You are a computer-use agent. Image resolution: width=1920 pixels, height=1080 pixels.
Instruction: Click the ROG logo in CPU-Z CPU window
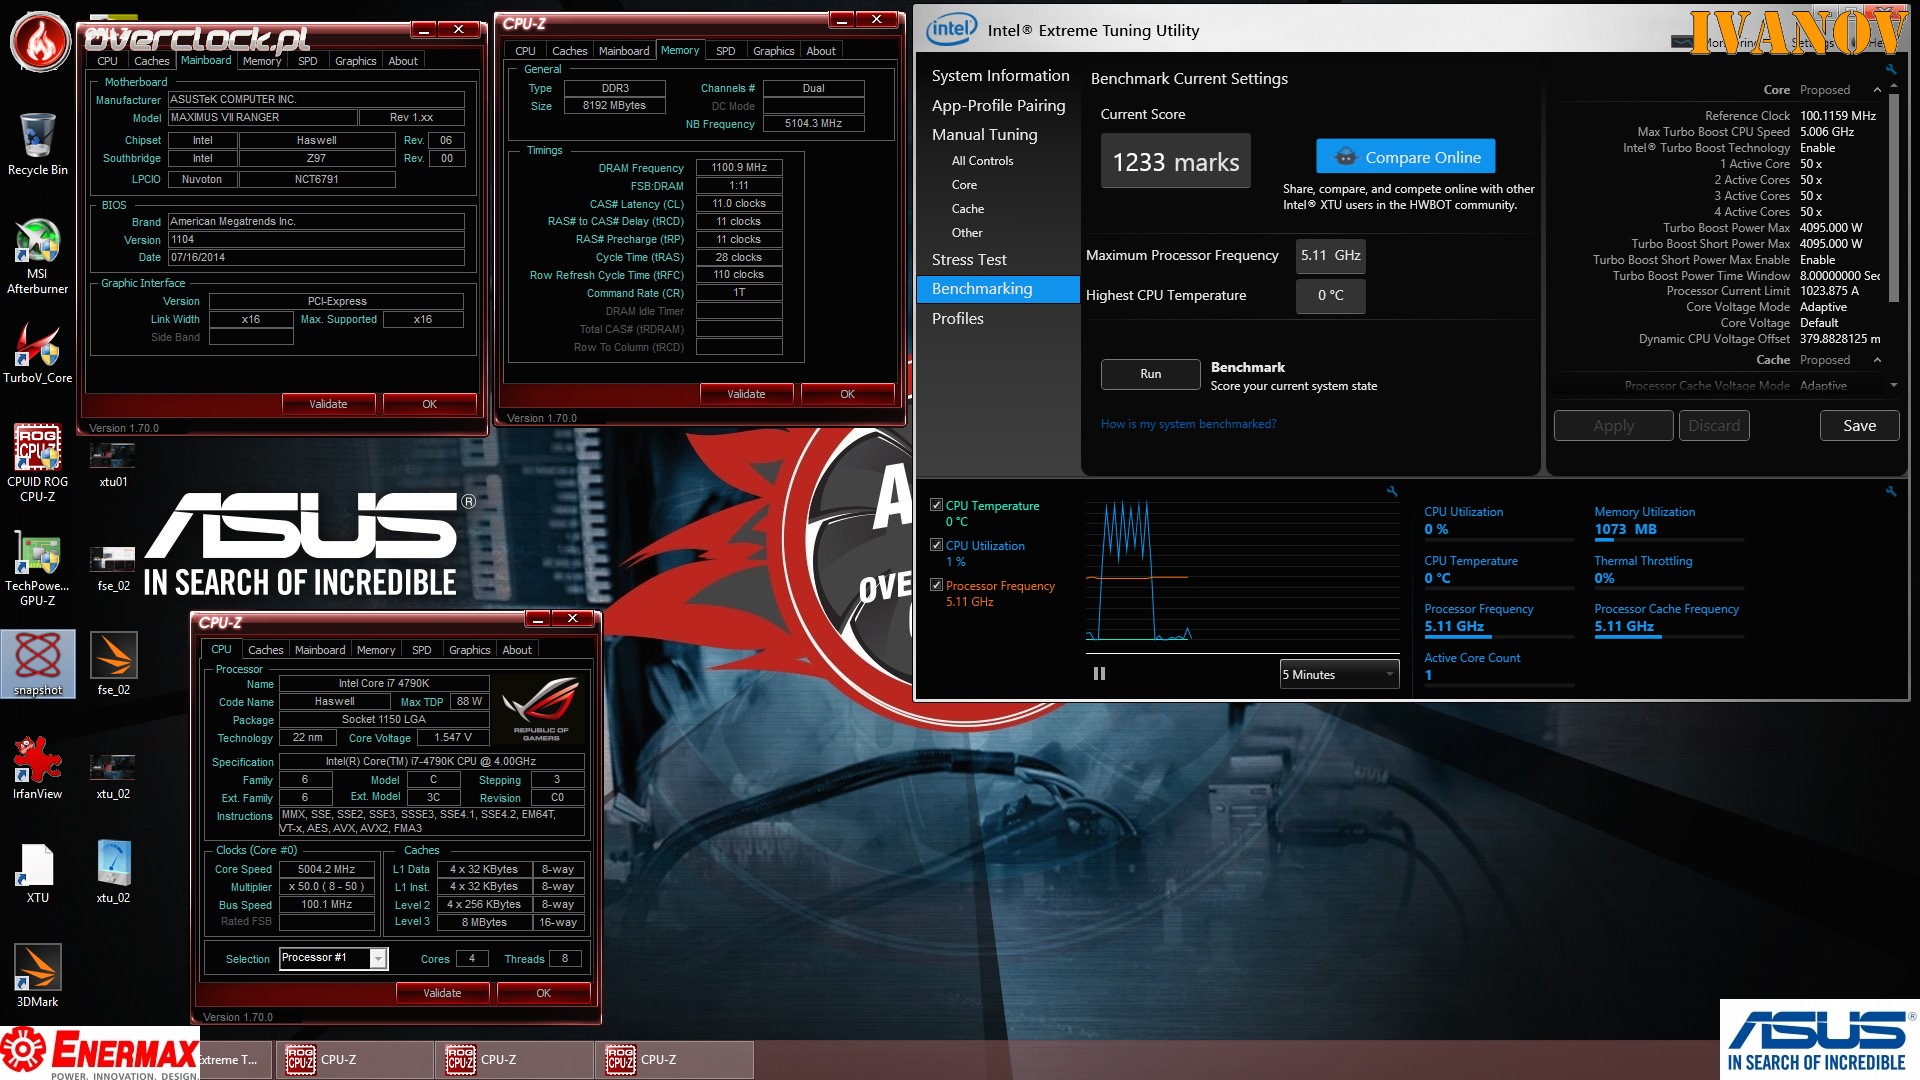(541, 708)
